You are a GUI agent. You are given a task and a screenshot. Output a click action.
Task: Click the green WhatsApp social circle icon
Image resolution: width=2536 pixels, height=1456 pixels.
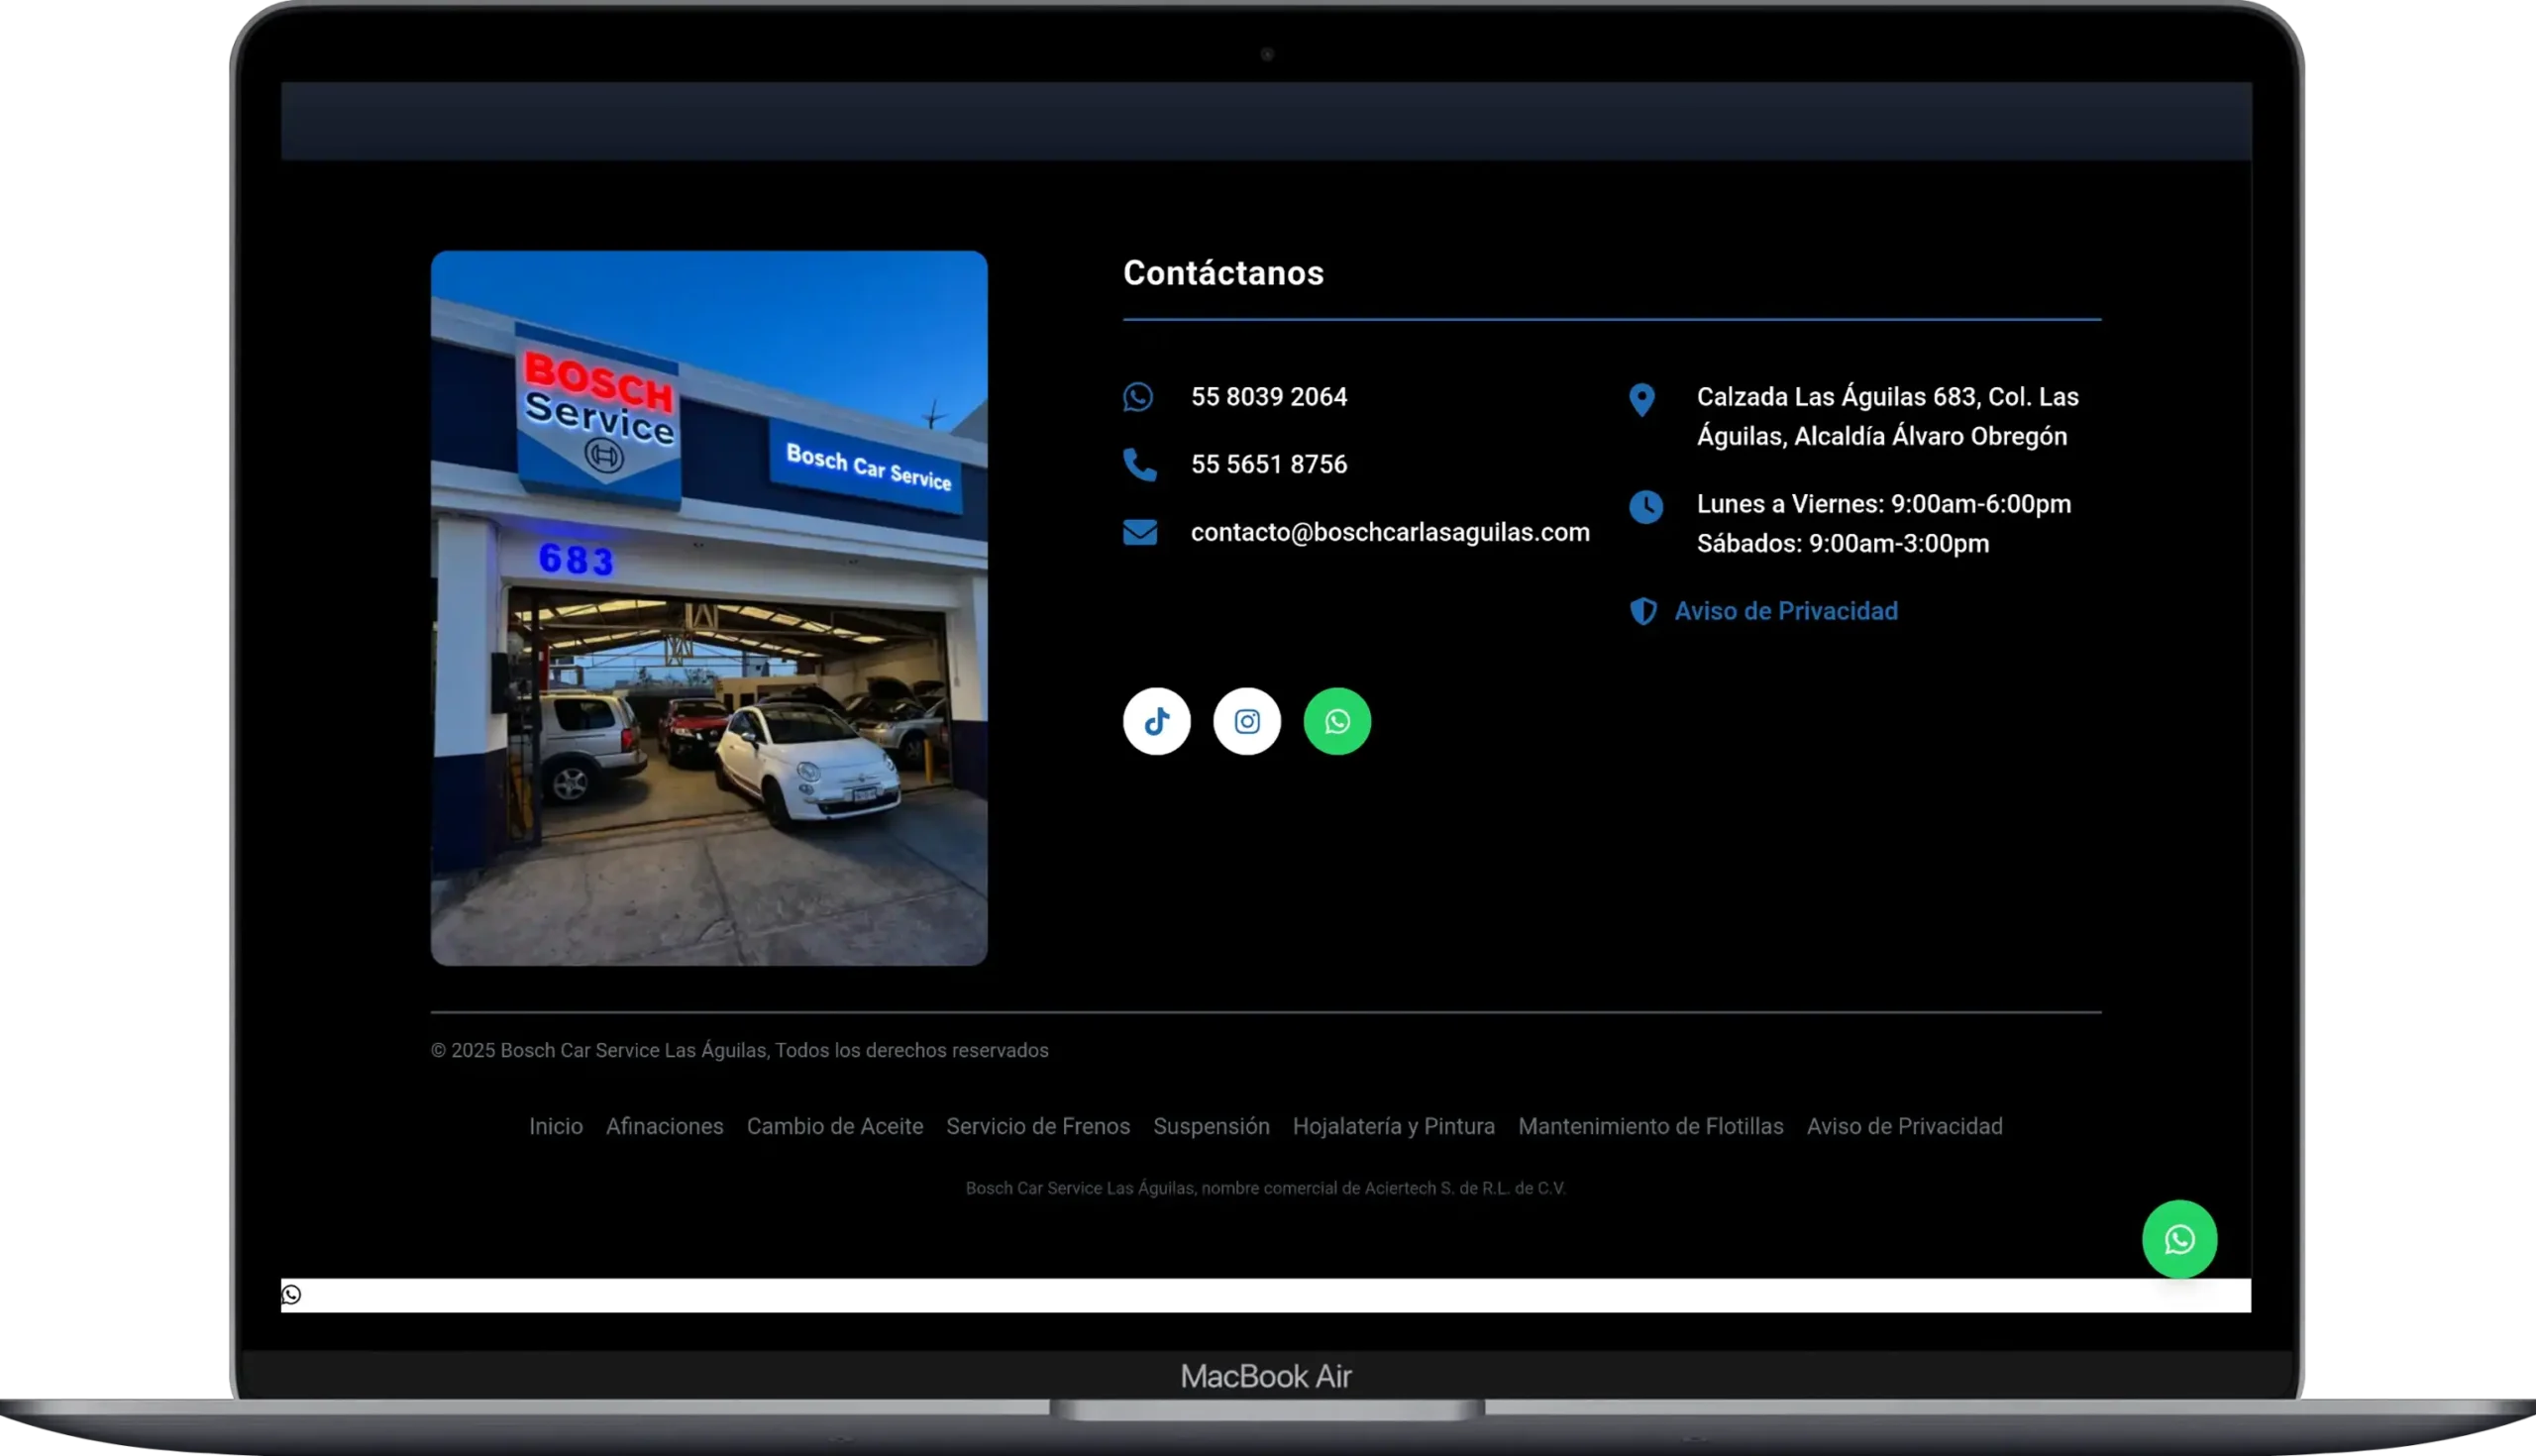pos(1337,721)
